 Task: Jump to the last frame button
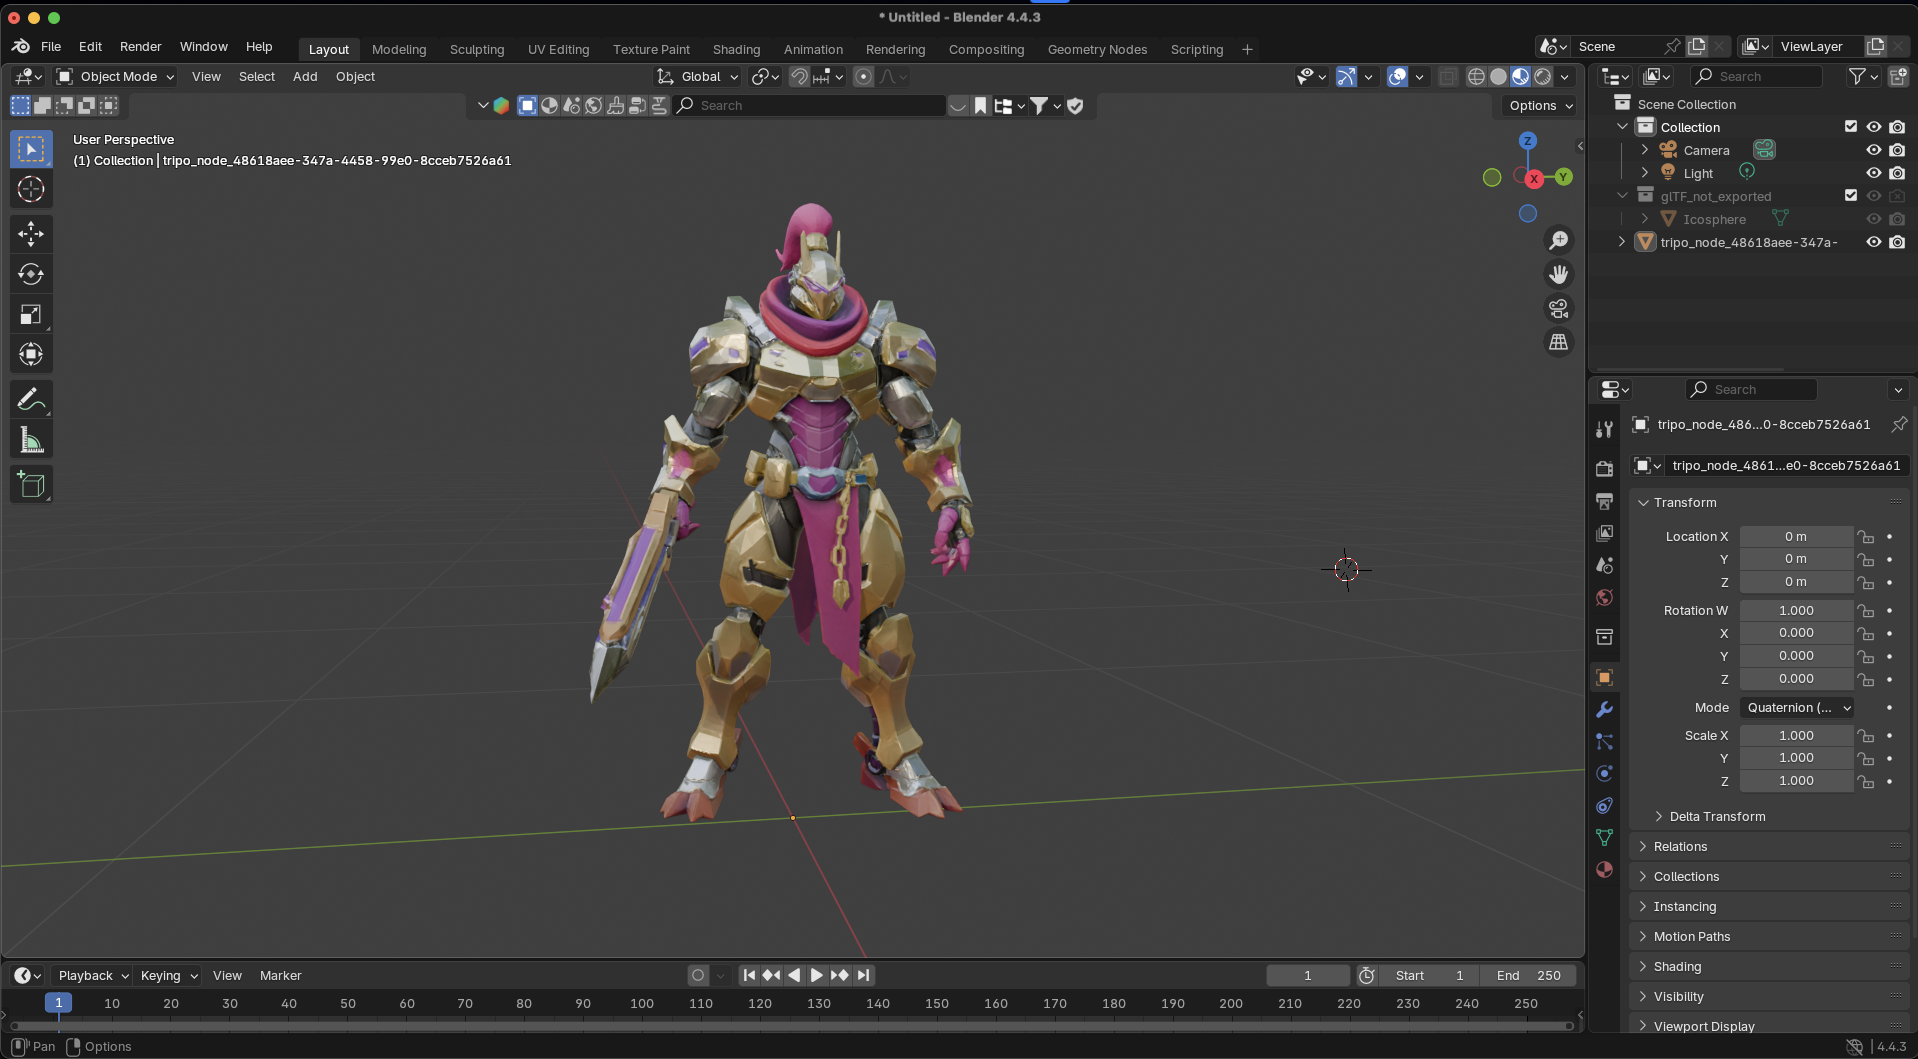tap(864, 975)
